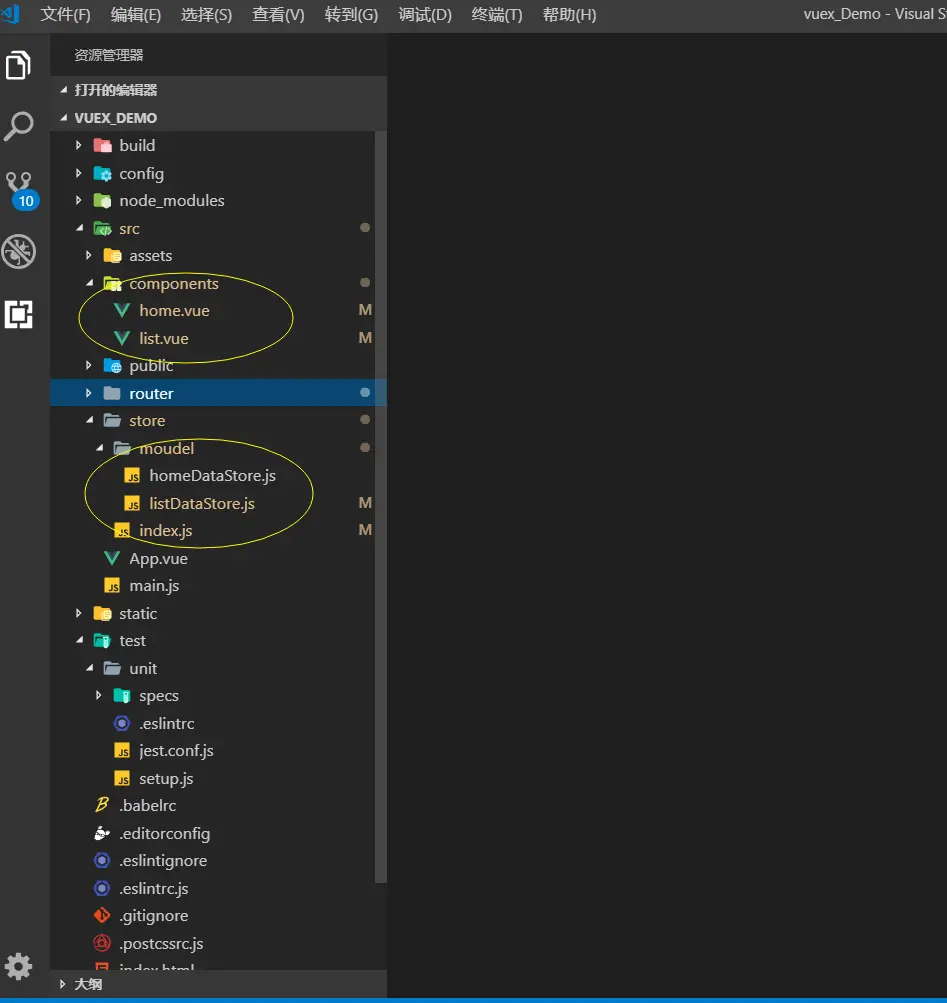The height and width of the screenshot is (1003, 947).
Task: Click the node_modules folder icon
Action: coord(102,201)
